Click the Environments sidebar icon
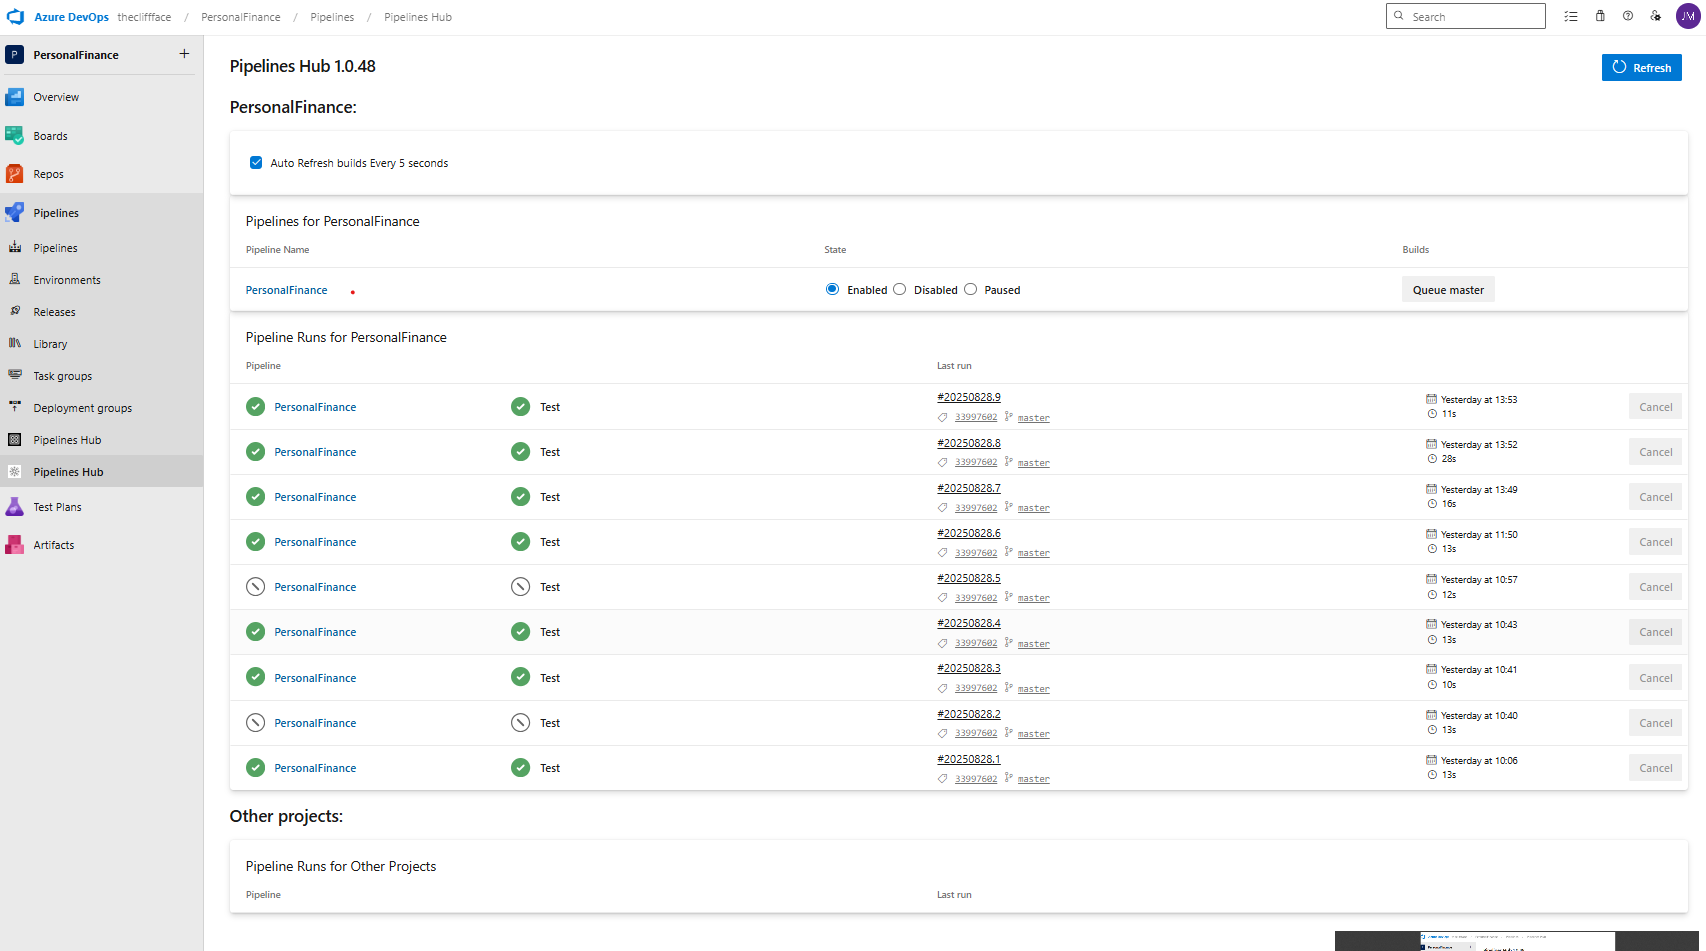 (15, 279)
